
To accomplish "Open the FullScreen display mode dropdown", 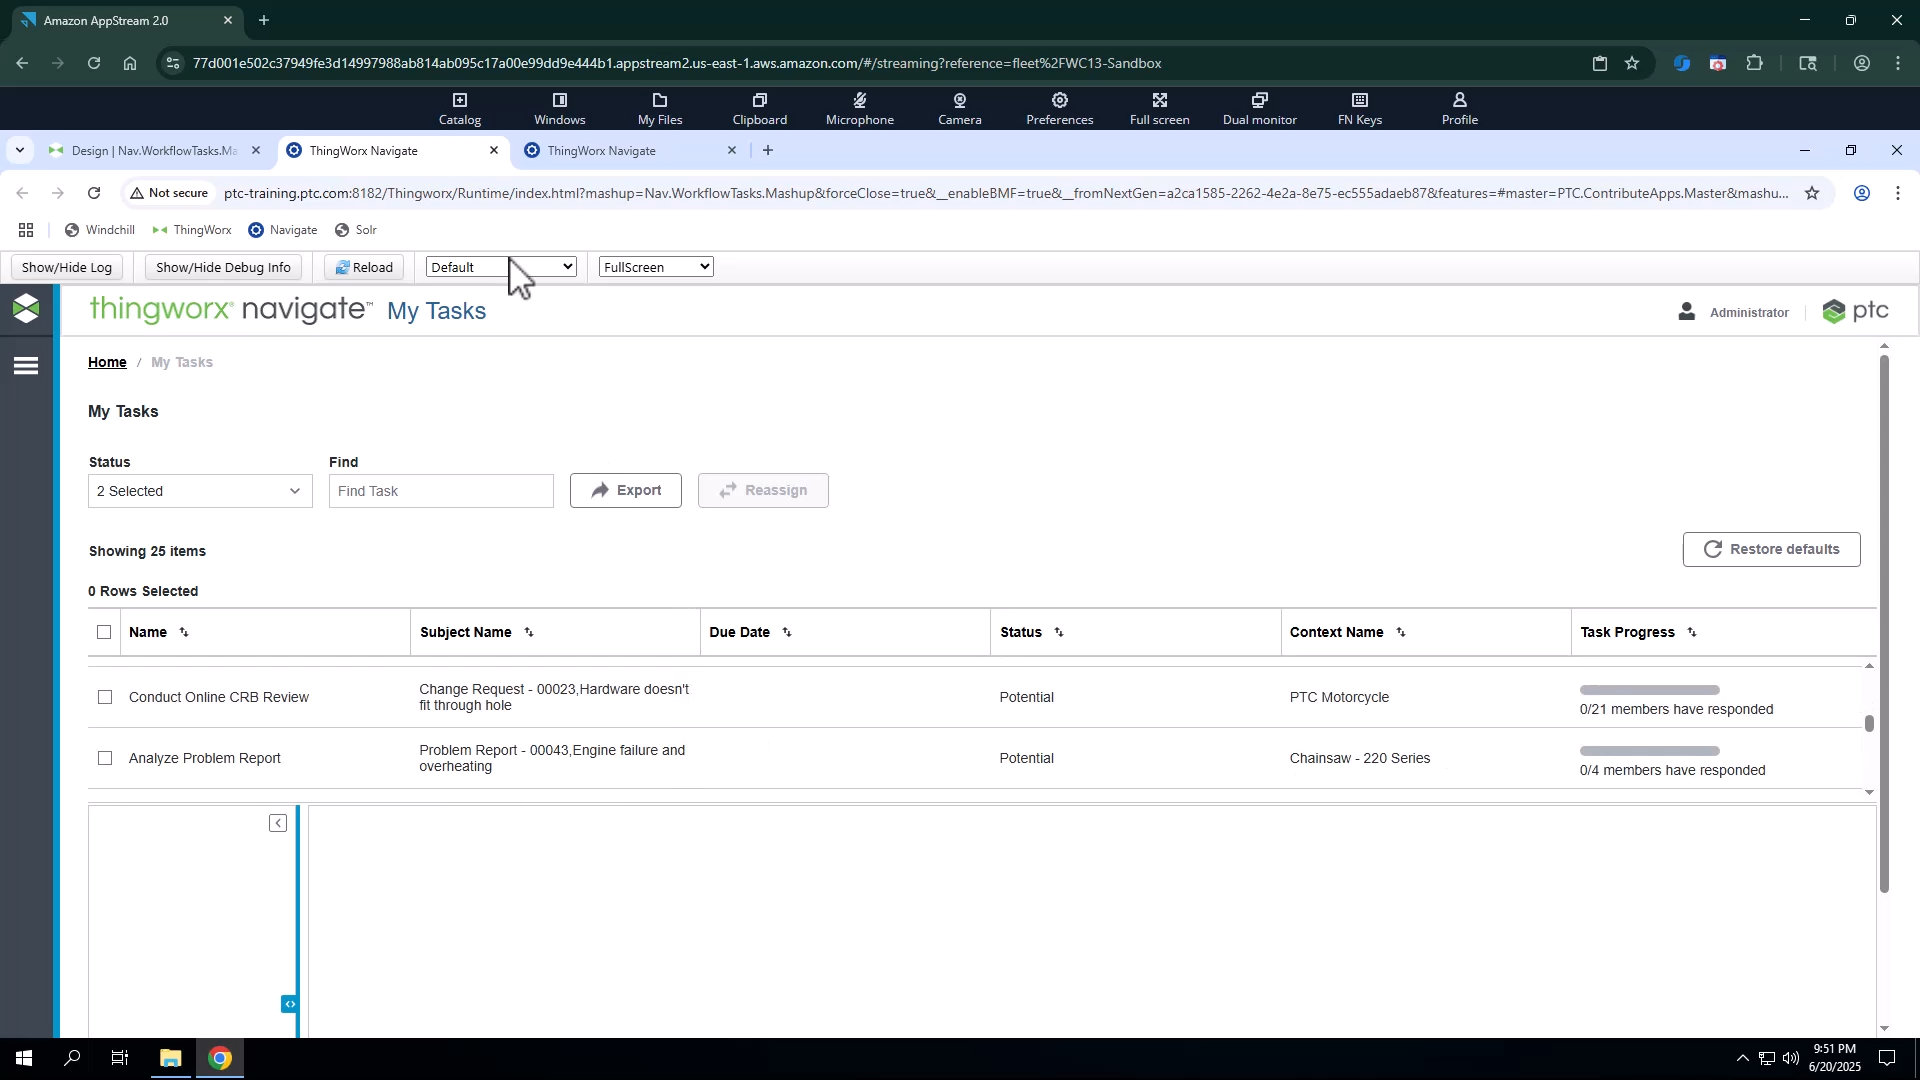I will [x=655, y=266].
